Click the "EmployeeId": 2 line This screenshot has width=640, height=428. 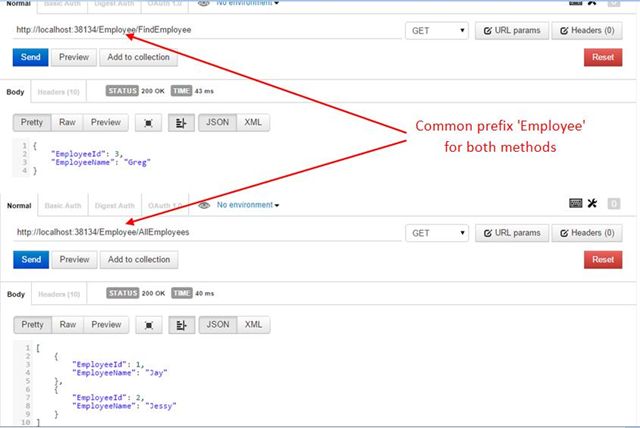tap(108, 397)
